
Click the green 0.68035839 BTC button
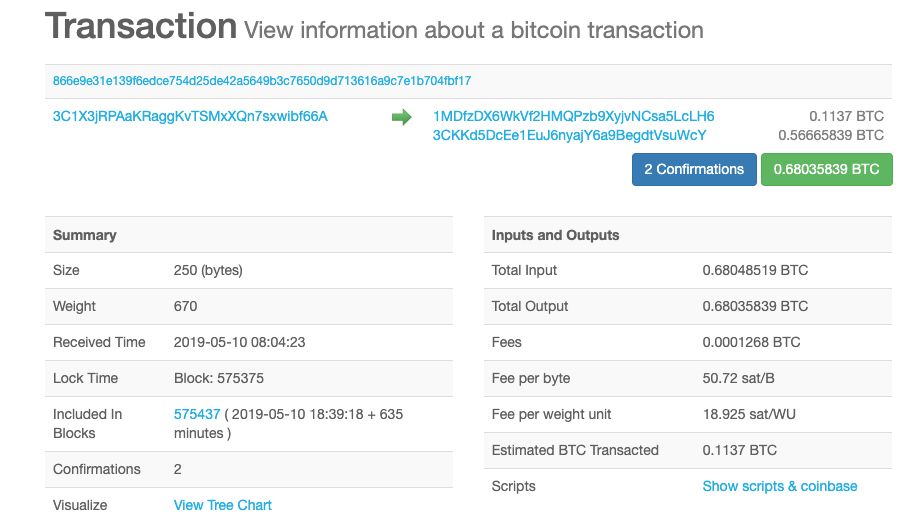(826, 169)
